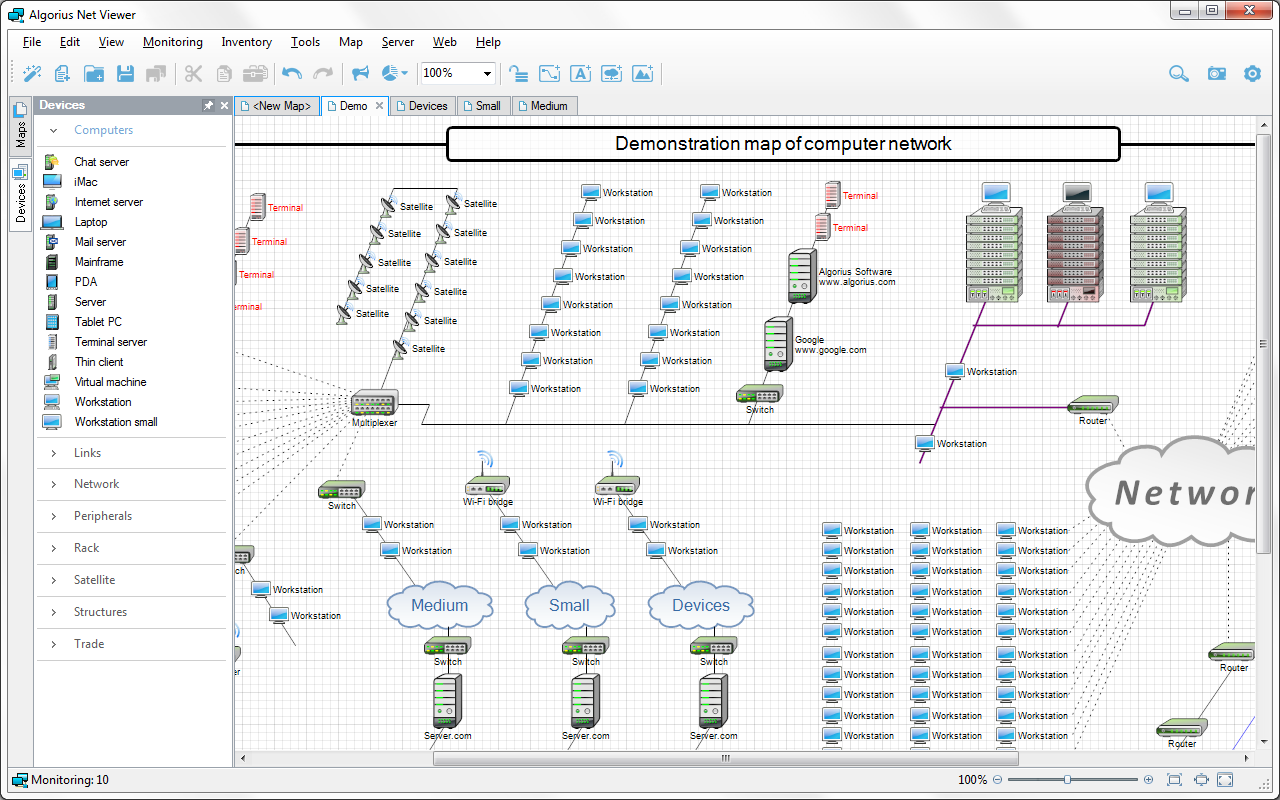Click the scissors cut icon

194,73
